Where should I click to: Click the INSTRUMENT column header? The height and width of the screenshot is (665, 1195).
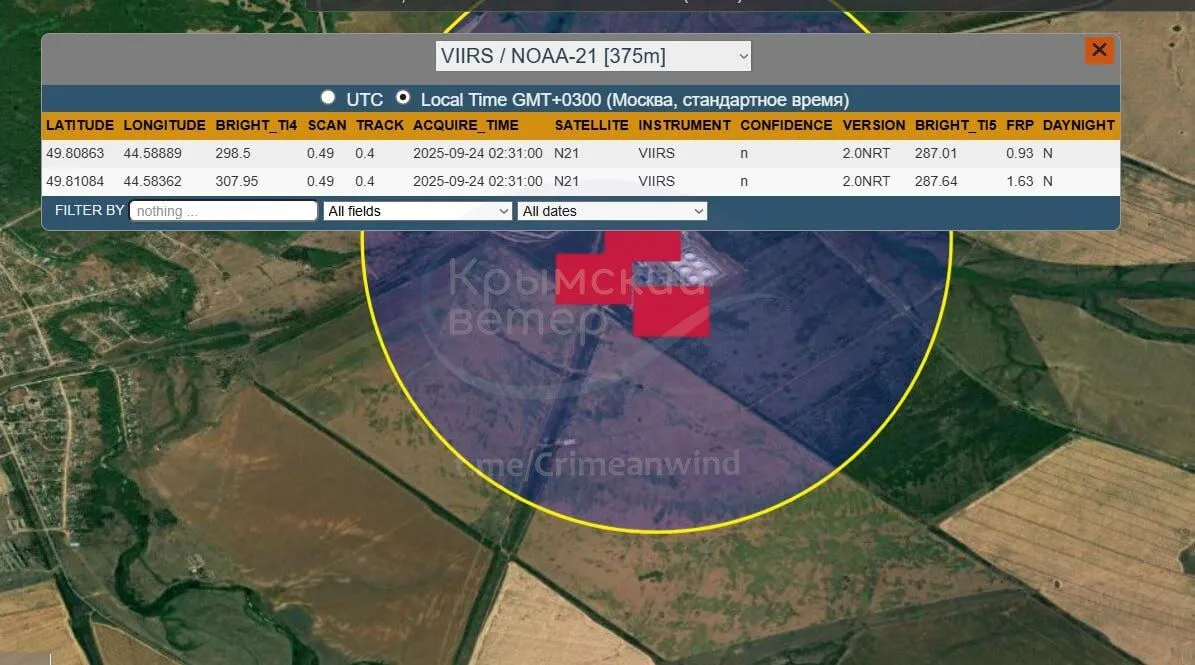tap(684, 126)
